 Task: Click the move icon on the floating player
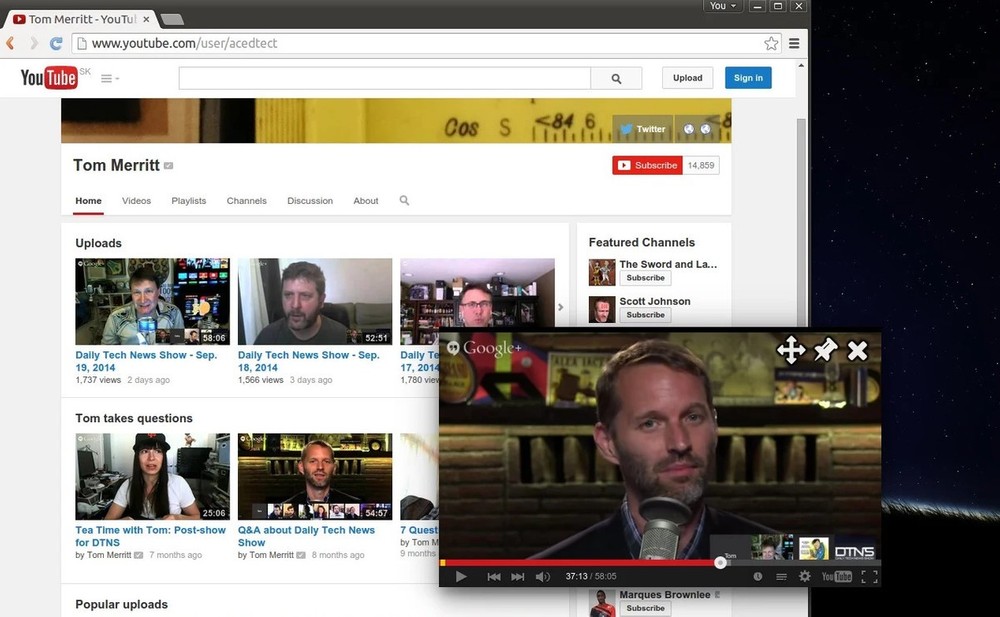[790, 350]
